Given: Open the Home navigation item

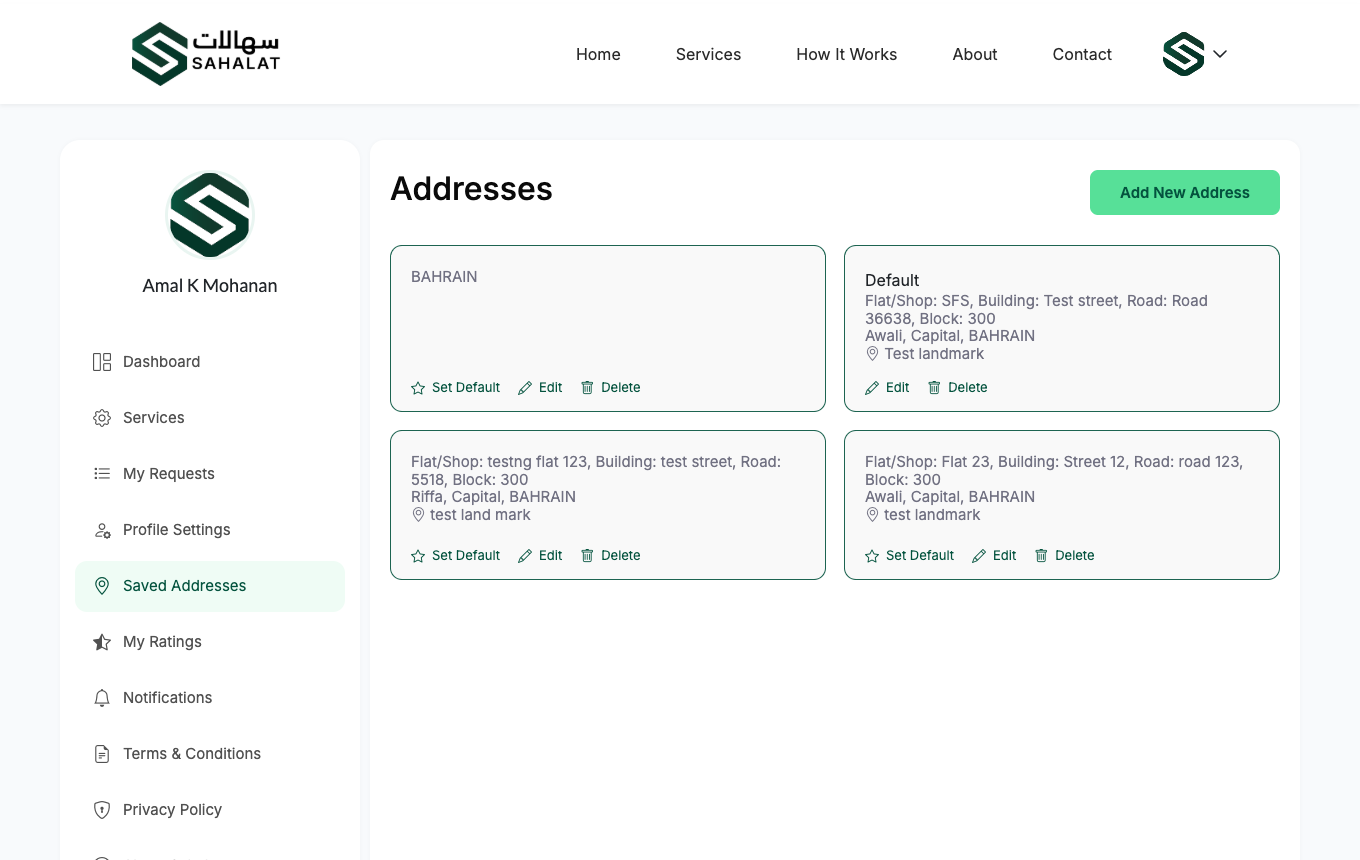Looking at the screenshot, I should pyautogui.click(x=598, y=54).
